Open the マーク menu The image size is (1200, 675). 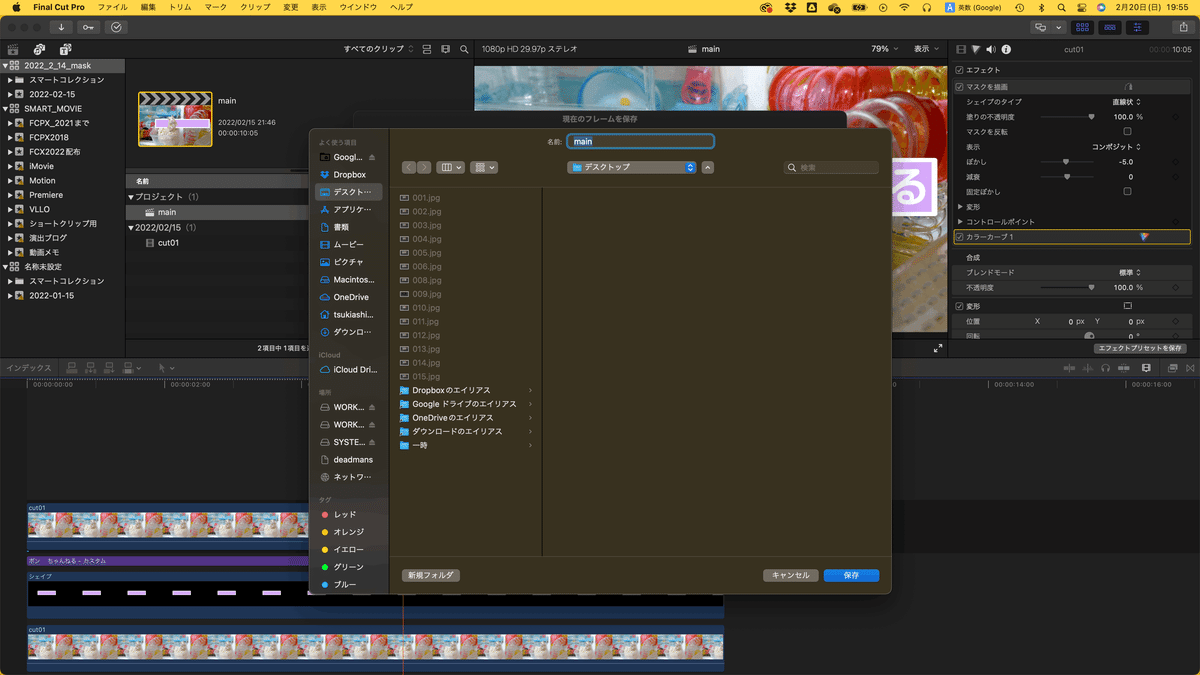click(x=215, y=7)
